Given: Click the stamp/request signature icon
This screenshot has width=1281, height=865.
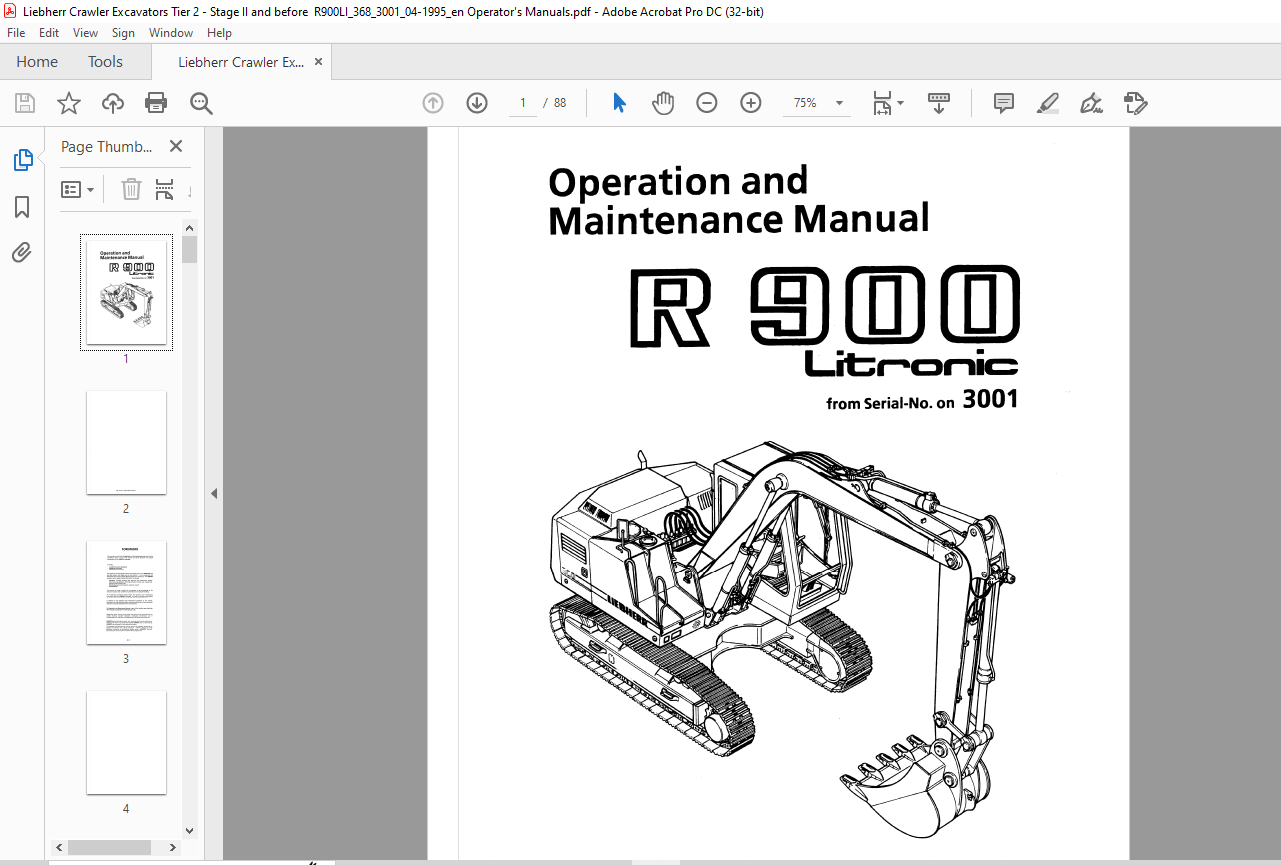Looking at the screenshot, I should click(x=1136, y=103).
